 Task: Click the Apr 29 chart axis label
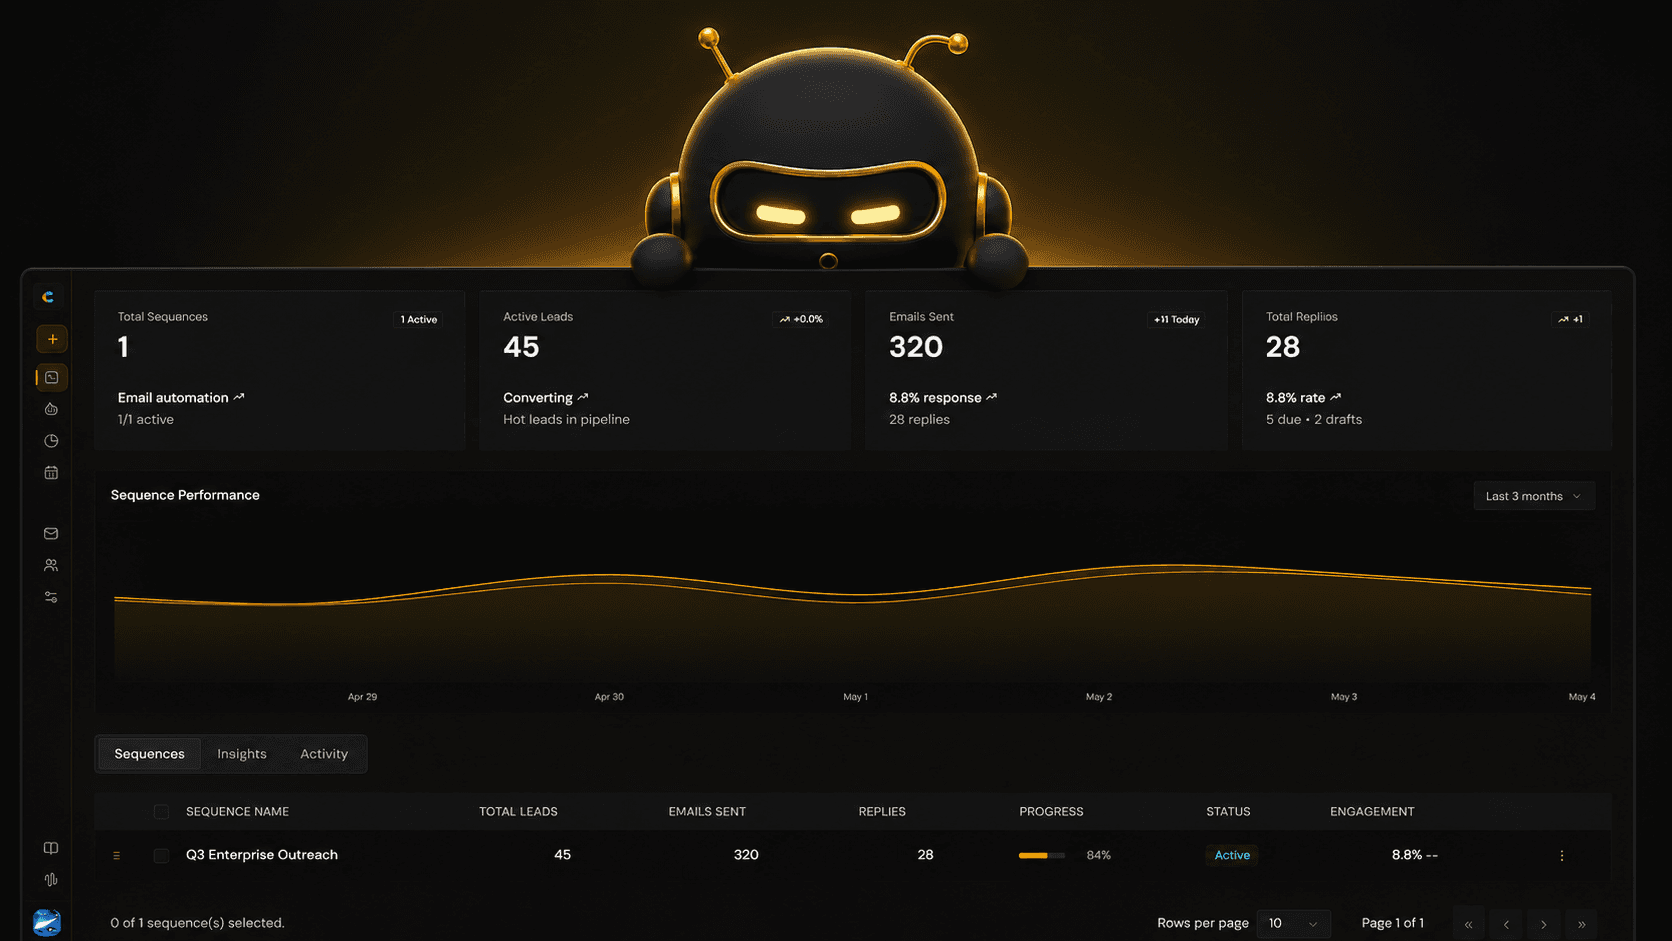pos(362,697)
